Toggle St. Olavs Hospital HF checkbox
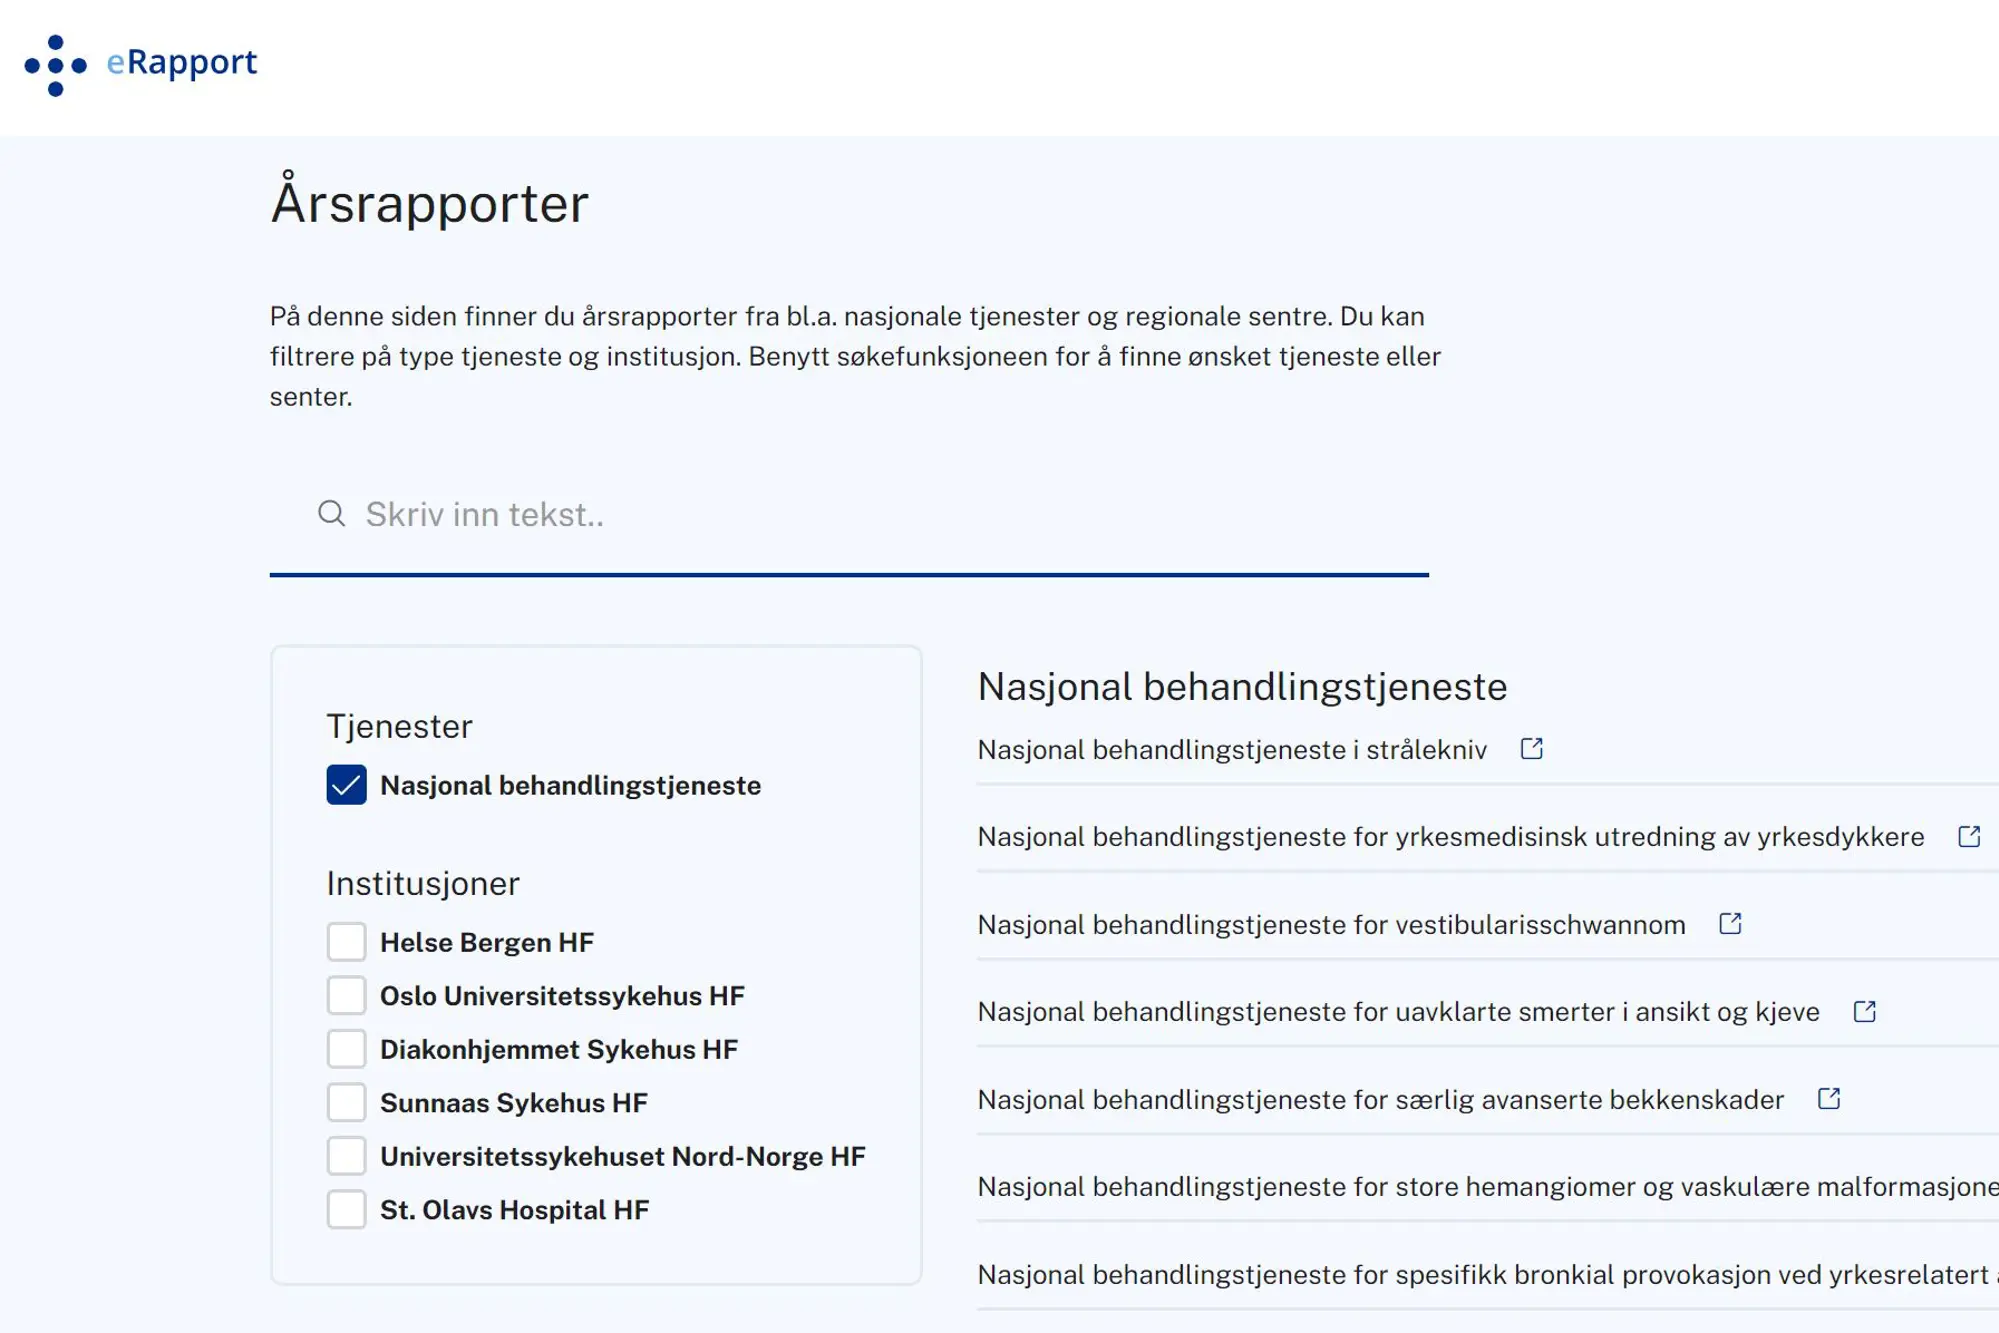 (346, 1210)
